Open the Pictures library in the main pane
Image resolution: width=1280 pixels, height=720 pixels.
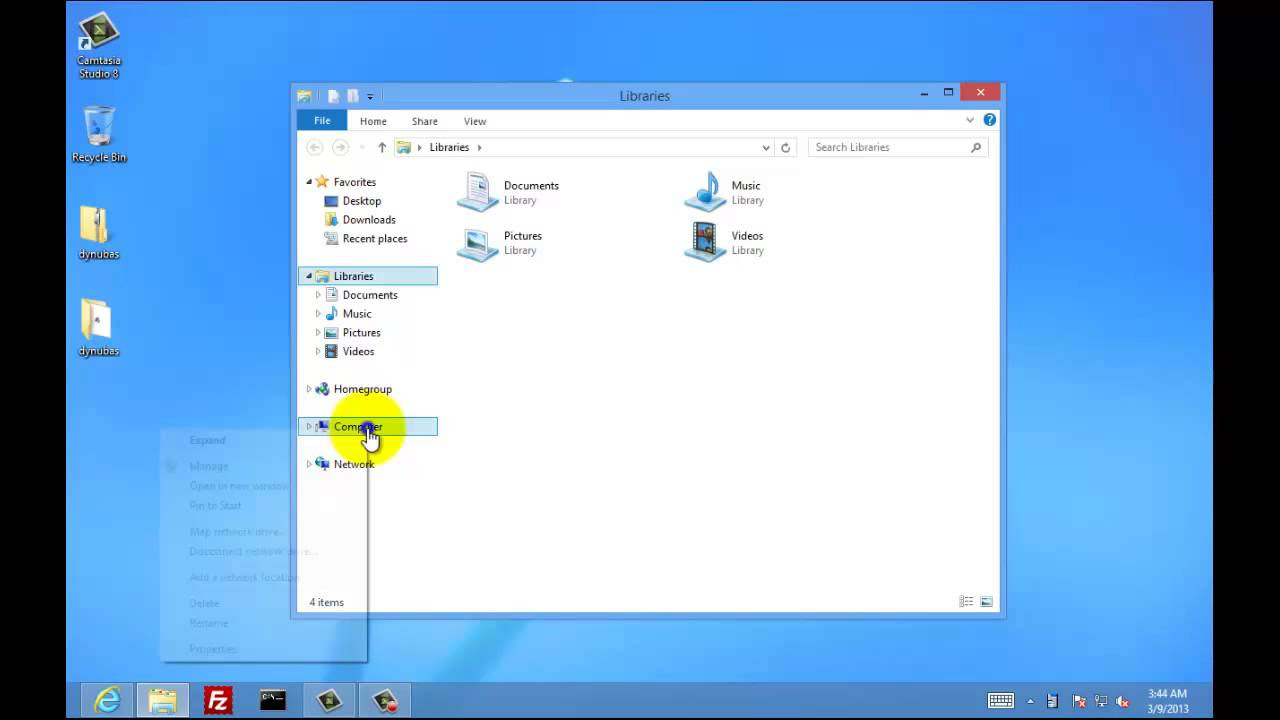(x=500, y=243)
